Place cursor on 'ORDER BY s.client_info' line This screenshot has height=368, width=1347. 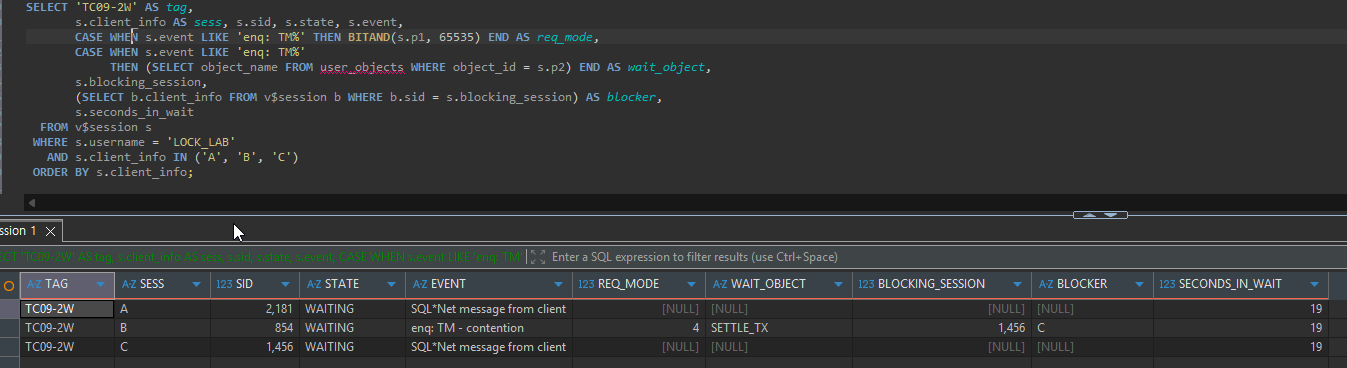tap(112, 172)
